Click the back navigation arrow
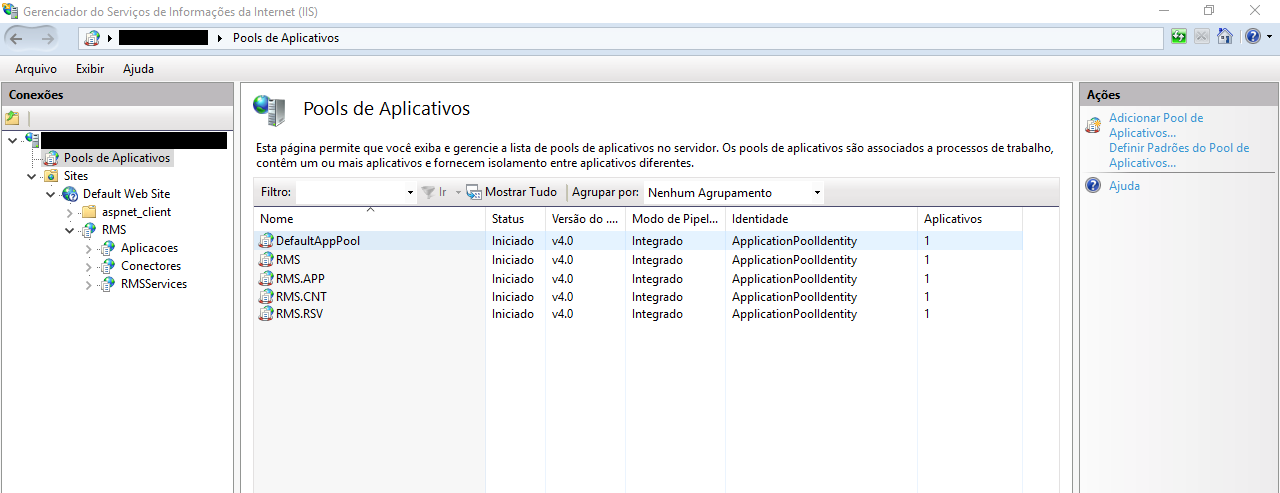1280x493 pixels. 20,38
